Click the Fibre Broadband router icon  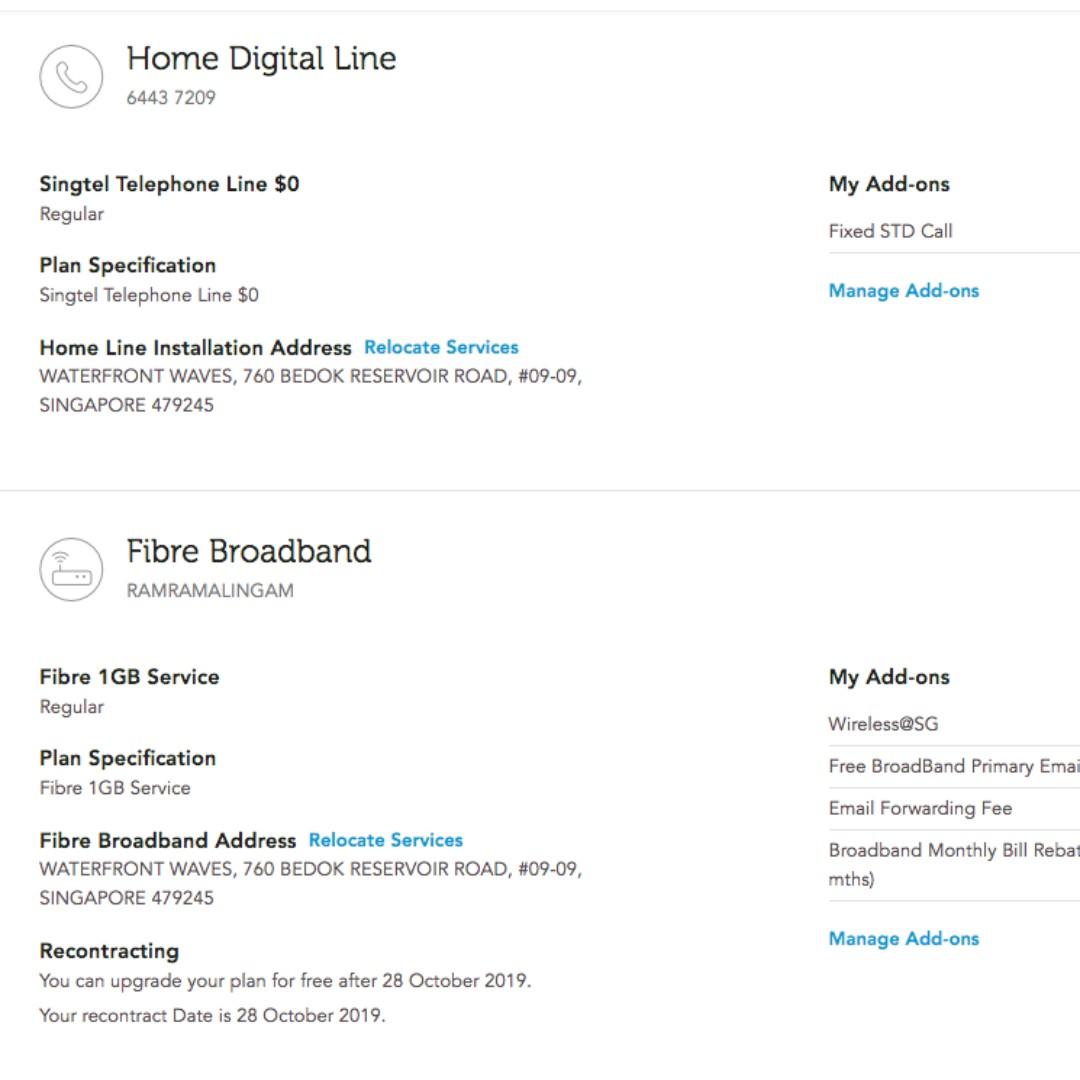pos(71,568)
